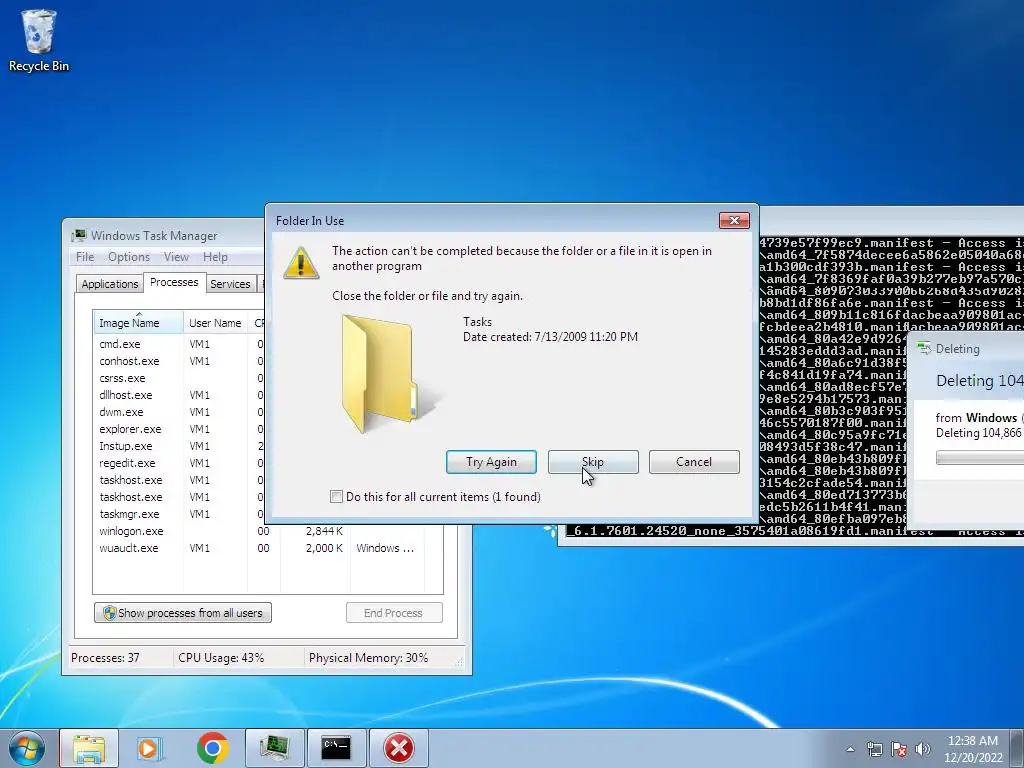Select Instup.exe process row
The image size is (1024, 768).
179,446
